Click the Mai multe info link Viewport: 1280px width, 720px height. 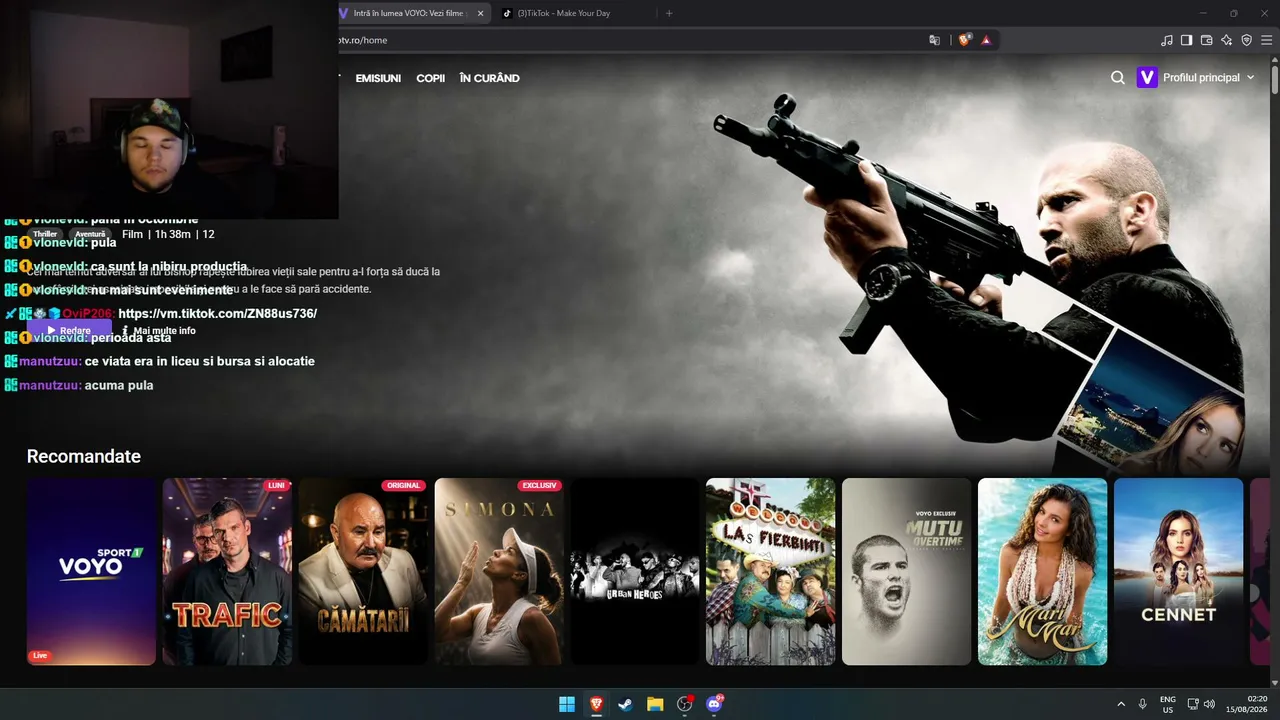pos(159,331)
